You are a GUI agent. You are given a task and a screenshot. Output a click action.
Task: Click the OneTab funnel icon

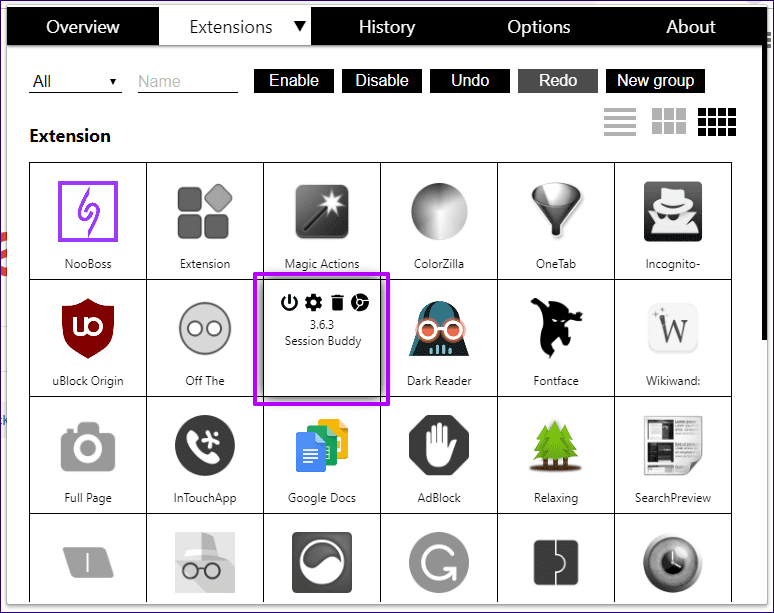click(x=556, y=210)
